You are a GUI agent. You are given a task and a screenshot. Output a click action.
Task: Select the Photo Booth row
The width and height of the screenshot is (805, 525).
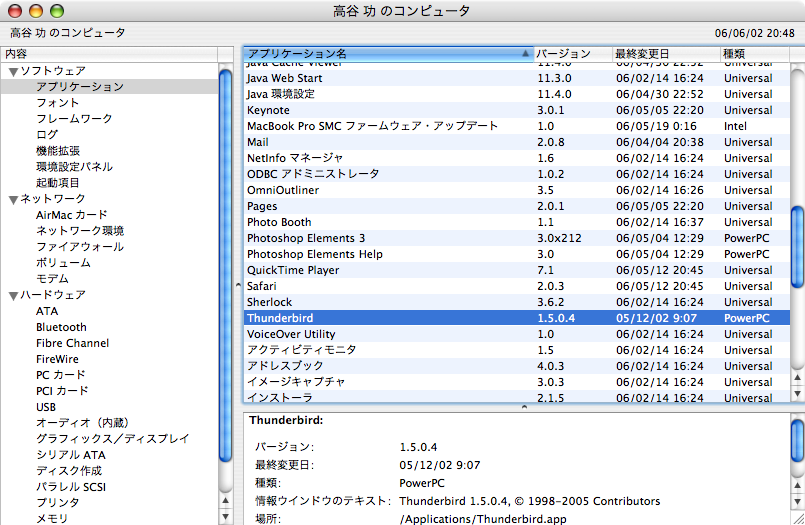click(516, 222)
